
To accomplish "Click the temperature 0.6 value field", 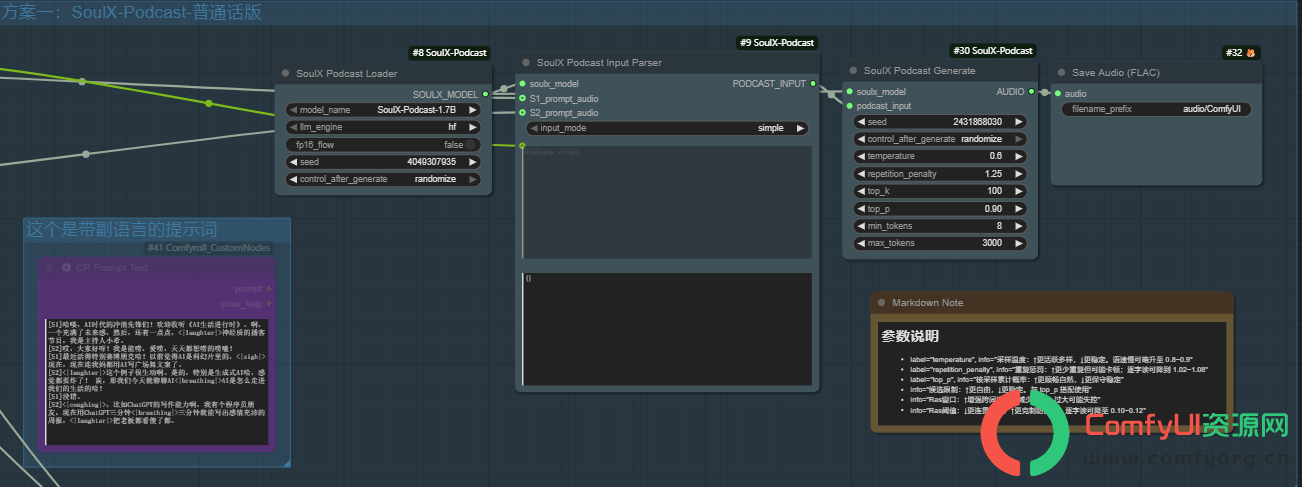I will click(940, 156).
